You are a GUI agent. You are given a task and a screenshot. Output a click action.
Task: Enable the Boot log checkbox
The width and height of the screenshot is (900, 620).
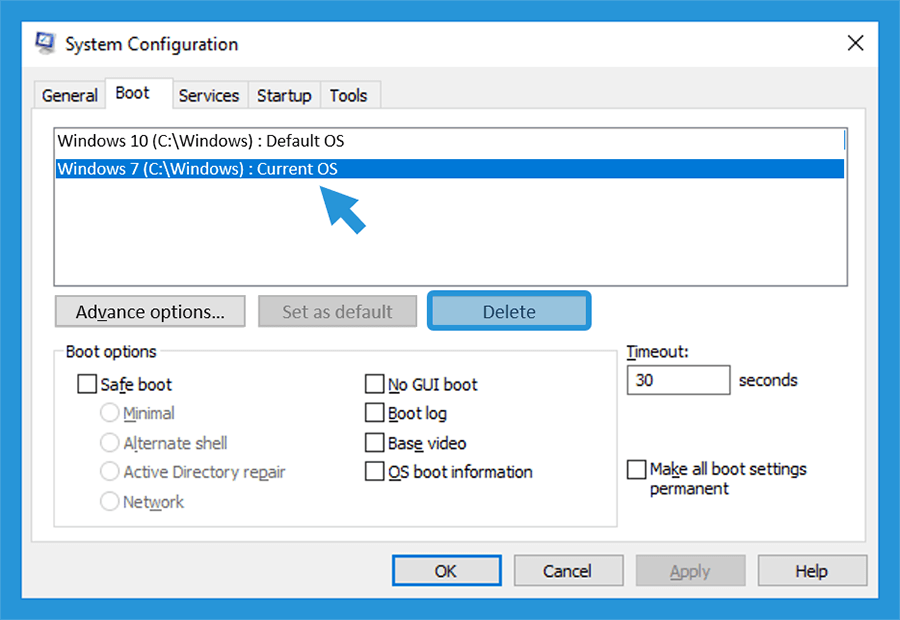point(374,413)
